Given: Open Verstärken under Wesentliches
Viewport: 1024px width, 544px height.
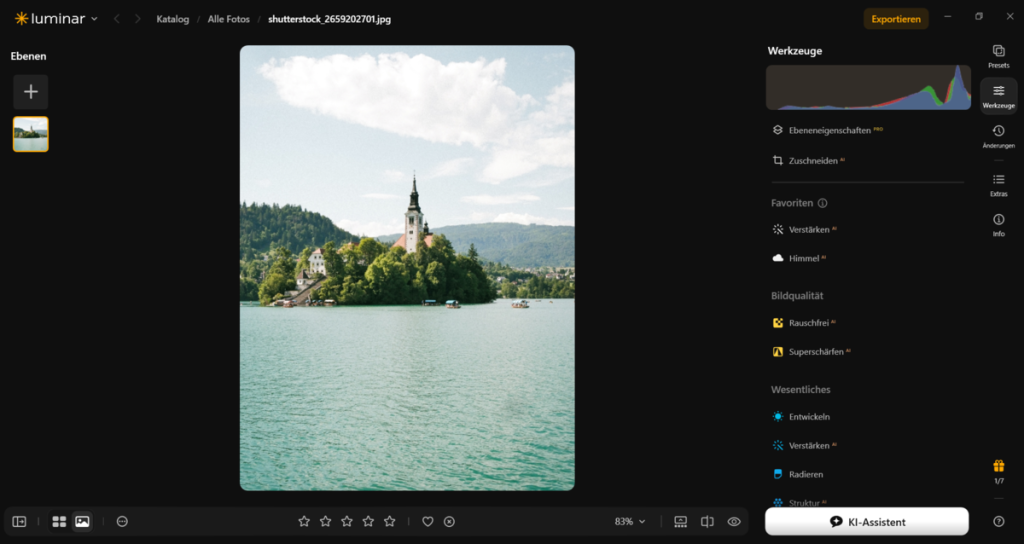Looking at the screenshot, I should point(804,445).
